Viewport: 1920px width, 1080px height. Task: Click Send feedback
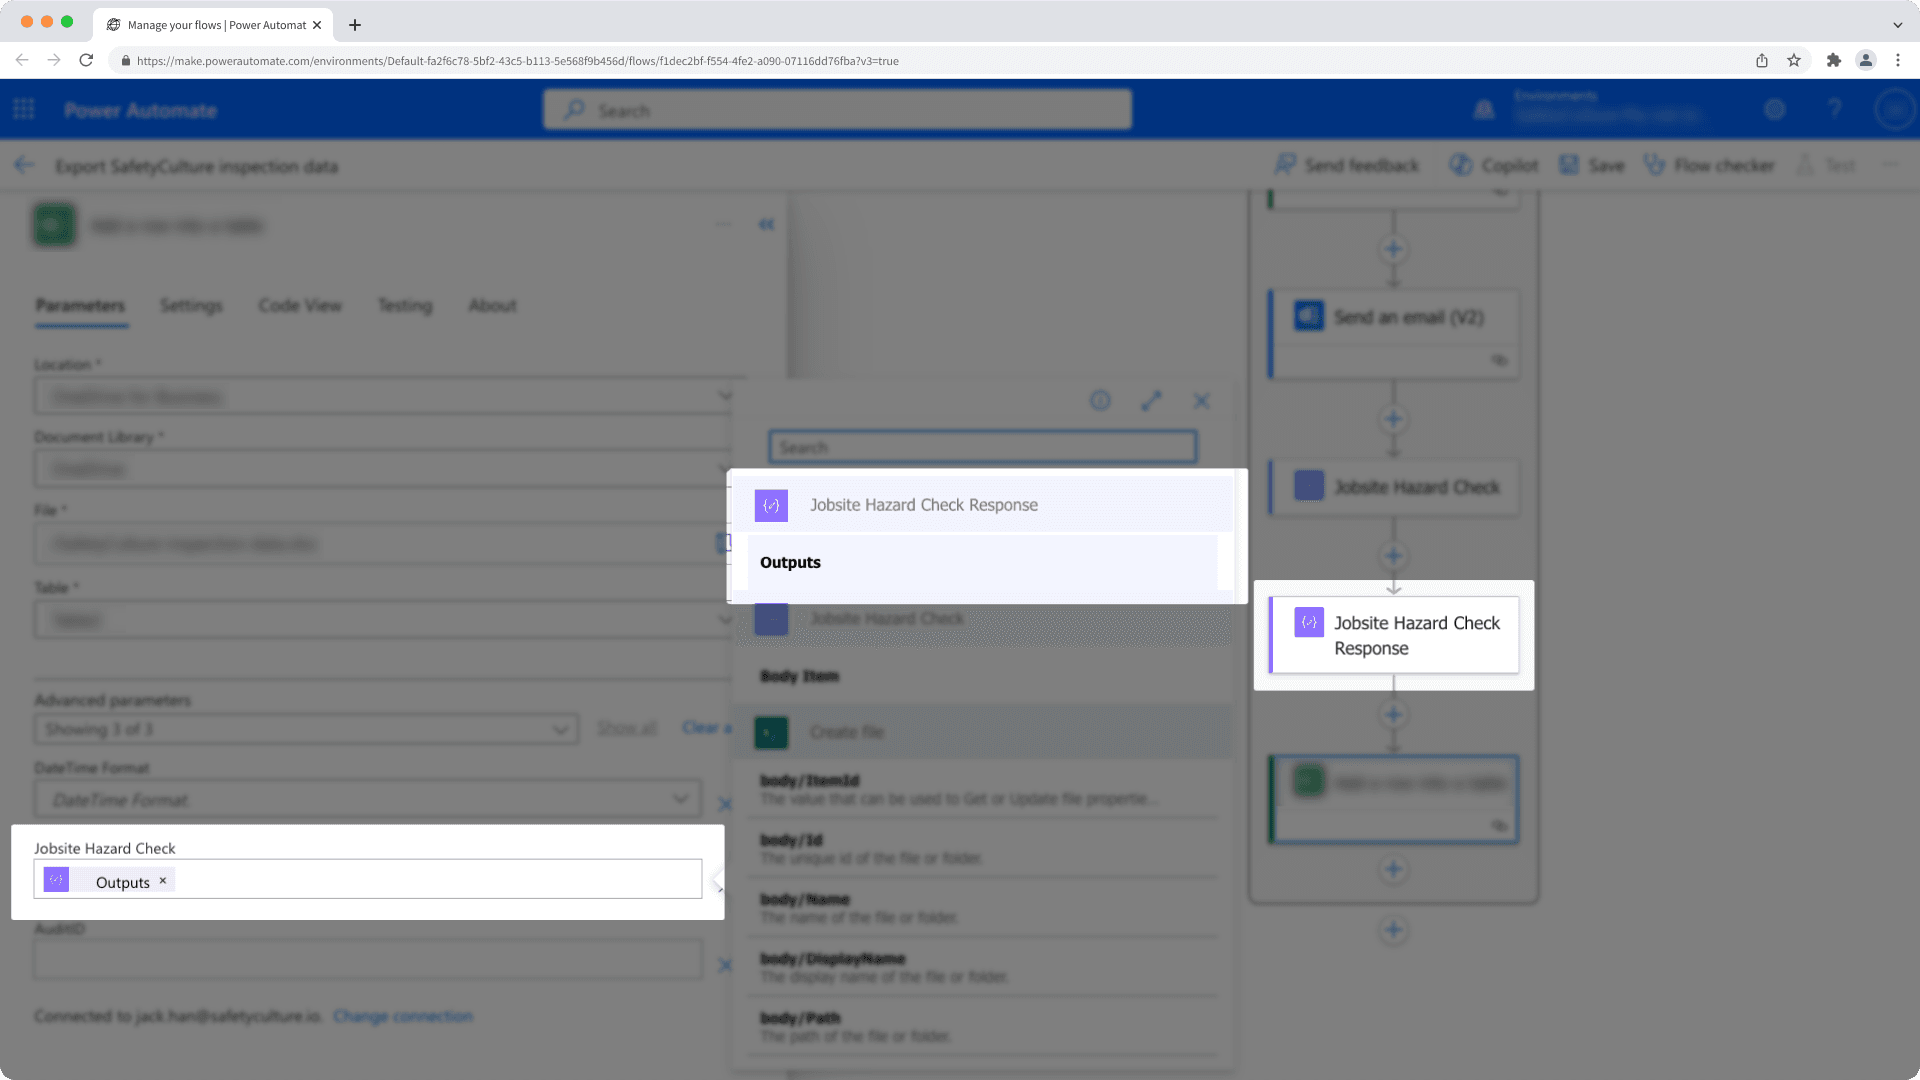(1347, 165)
